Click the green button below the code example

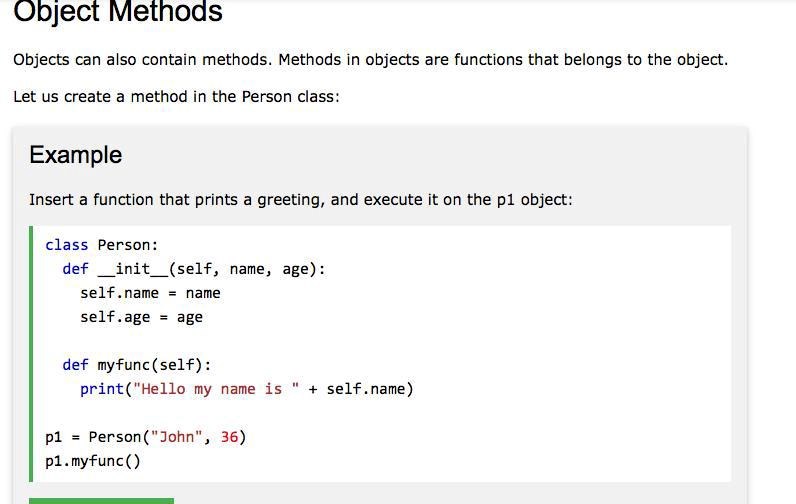(101, 500)
